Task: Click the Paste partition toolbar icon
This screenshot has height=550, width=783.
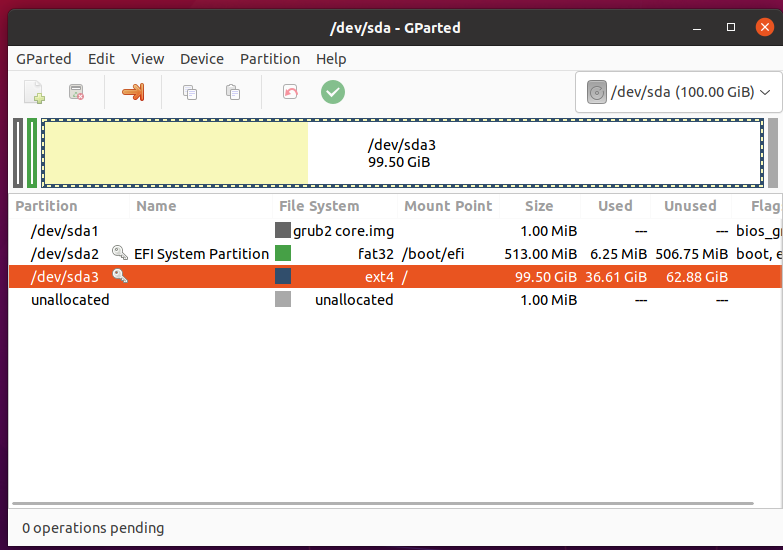Action: 233,92
